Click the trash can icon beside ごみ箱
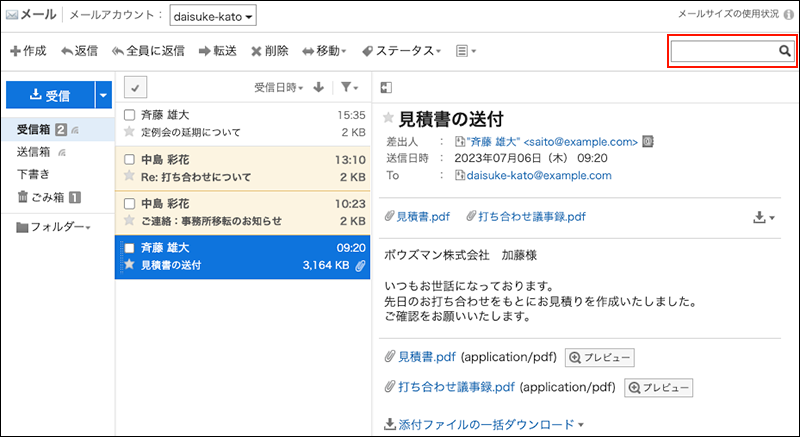 (x=23, y=196)
